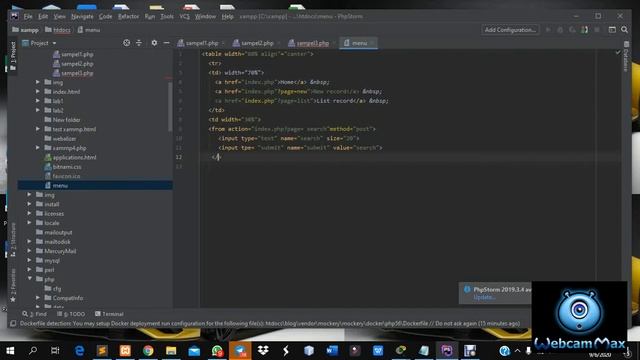Click line number 12 in editor gutter
Screen dimensions: 640x360
pyautogui.click(x=179, y=157)
